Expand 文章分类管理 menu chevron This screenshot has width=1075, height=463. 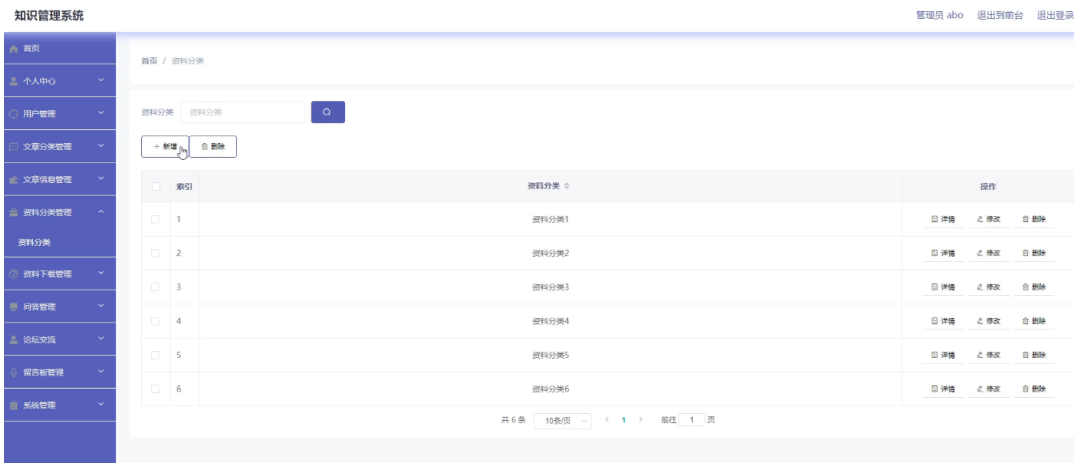tap(101, 146)
